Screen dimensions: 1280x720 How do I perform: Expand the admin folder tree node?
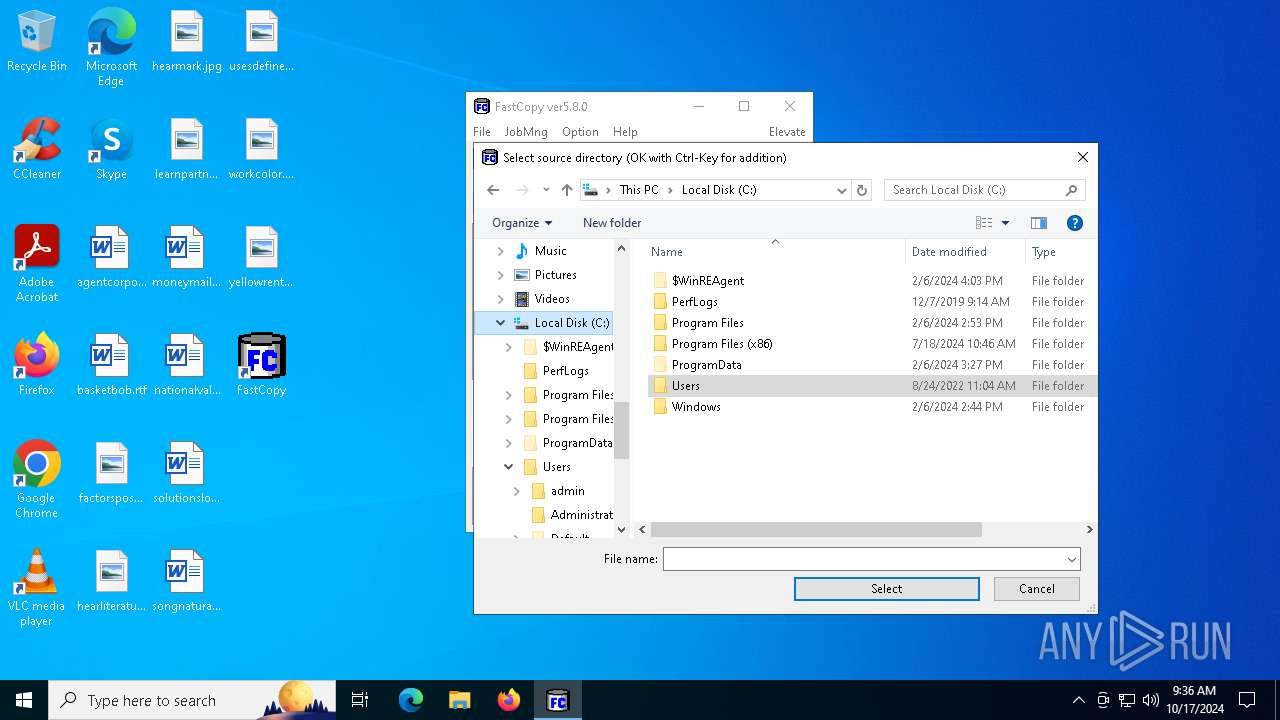click(x=517, y=491)
